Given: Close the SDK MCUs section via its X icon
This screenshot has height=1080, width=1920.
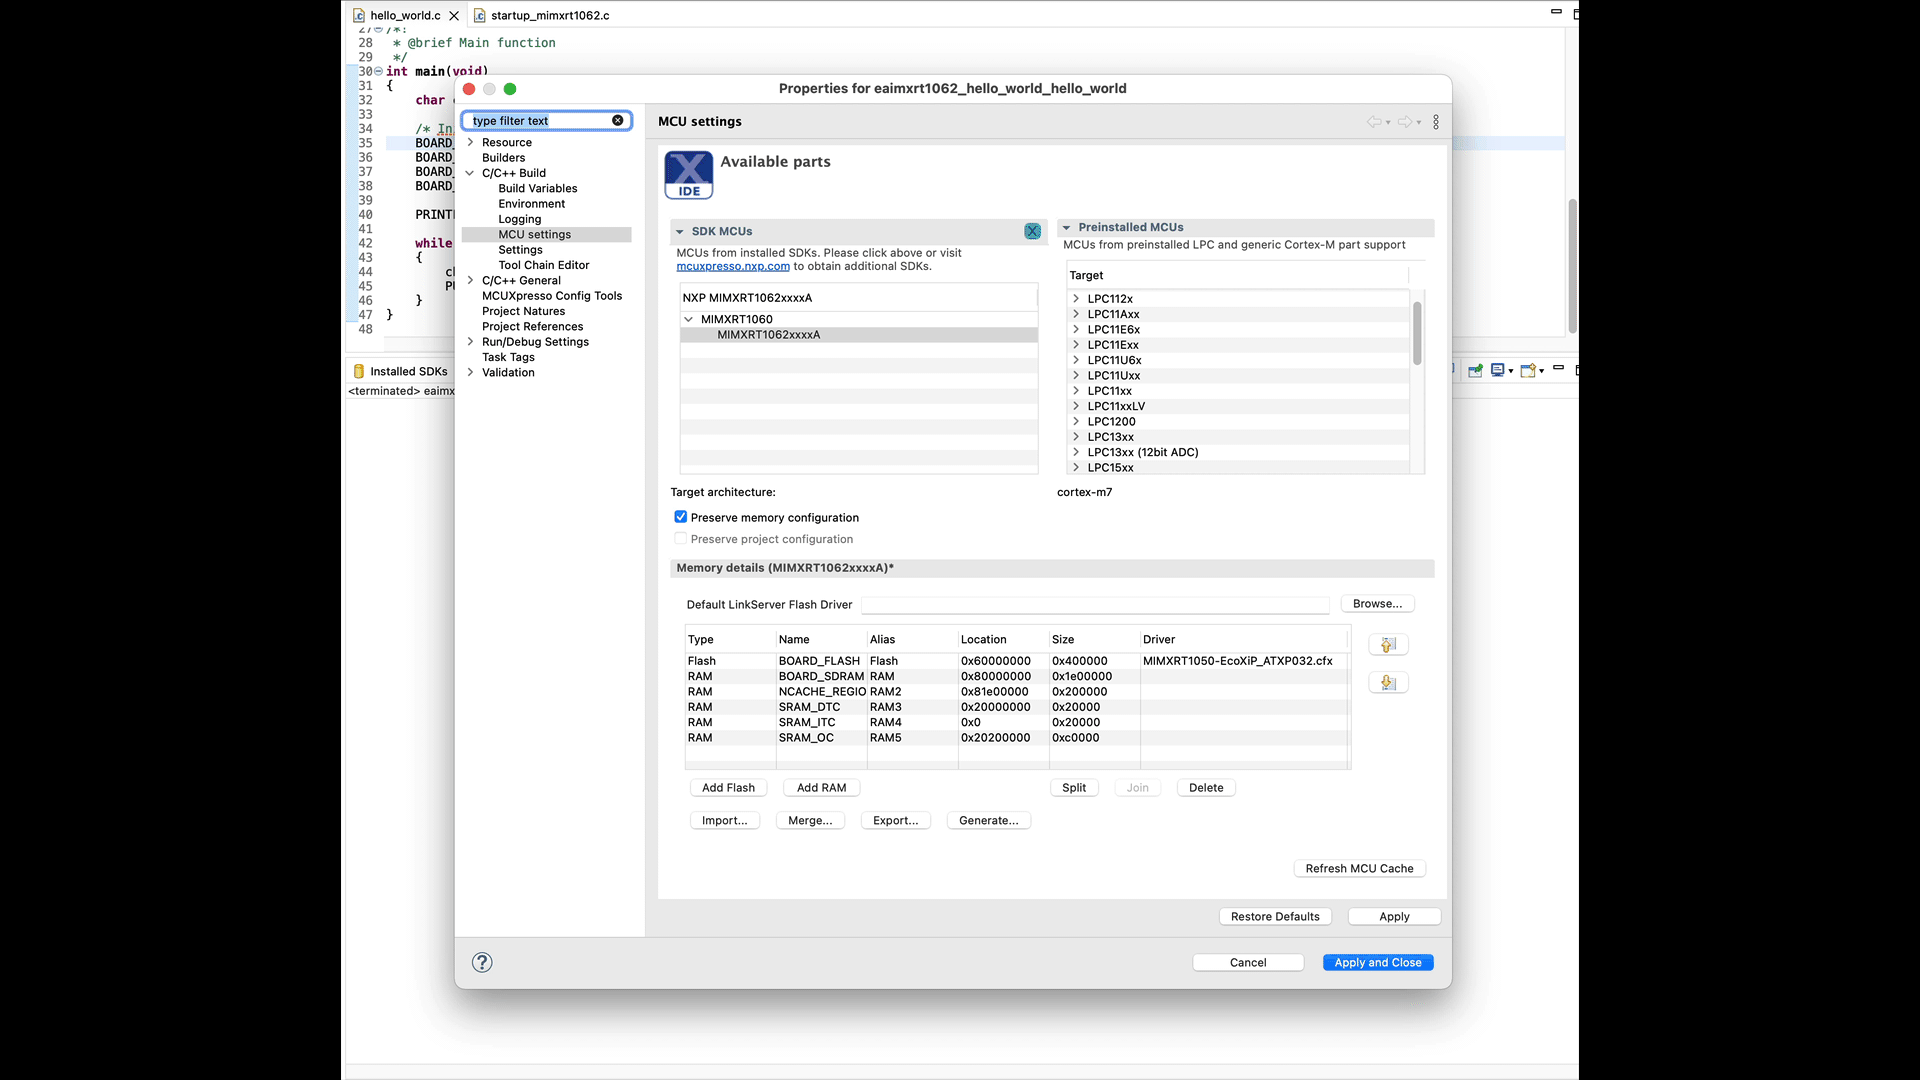Looking at the screenshot, I should tap(1032, 231).
